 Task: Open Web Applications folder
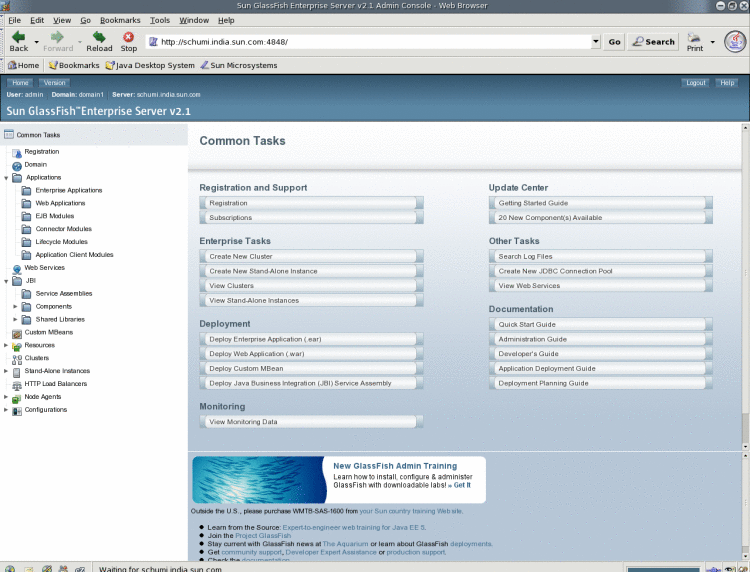tap(60, 203)
